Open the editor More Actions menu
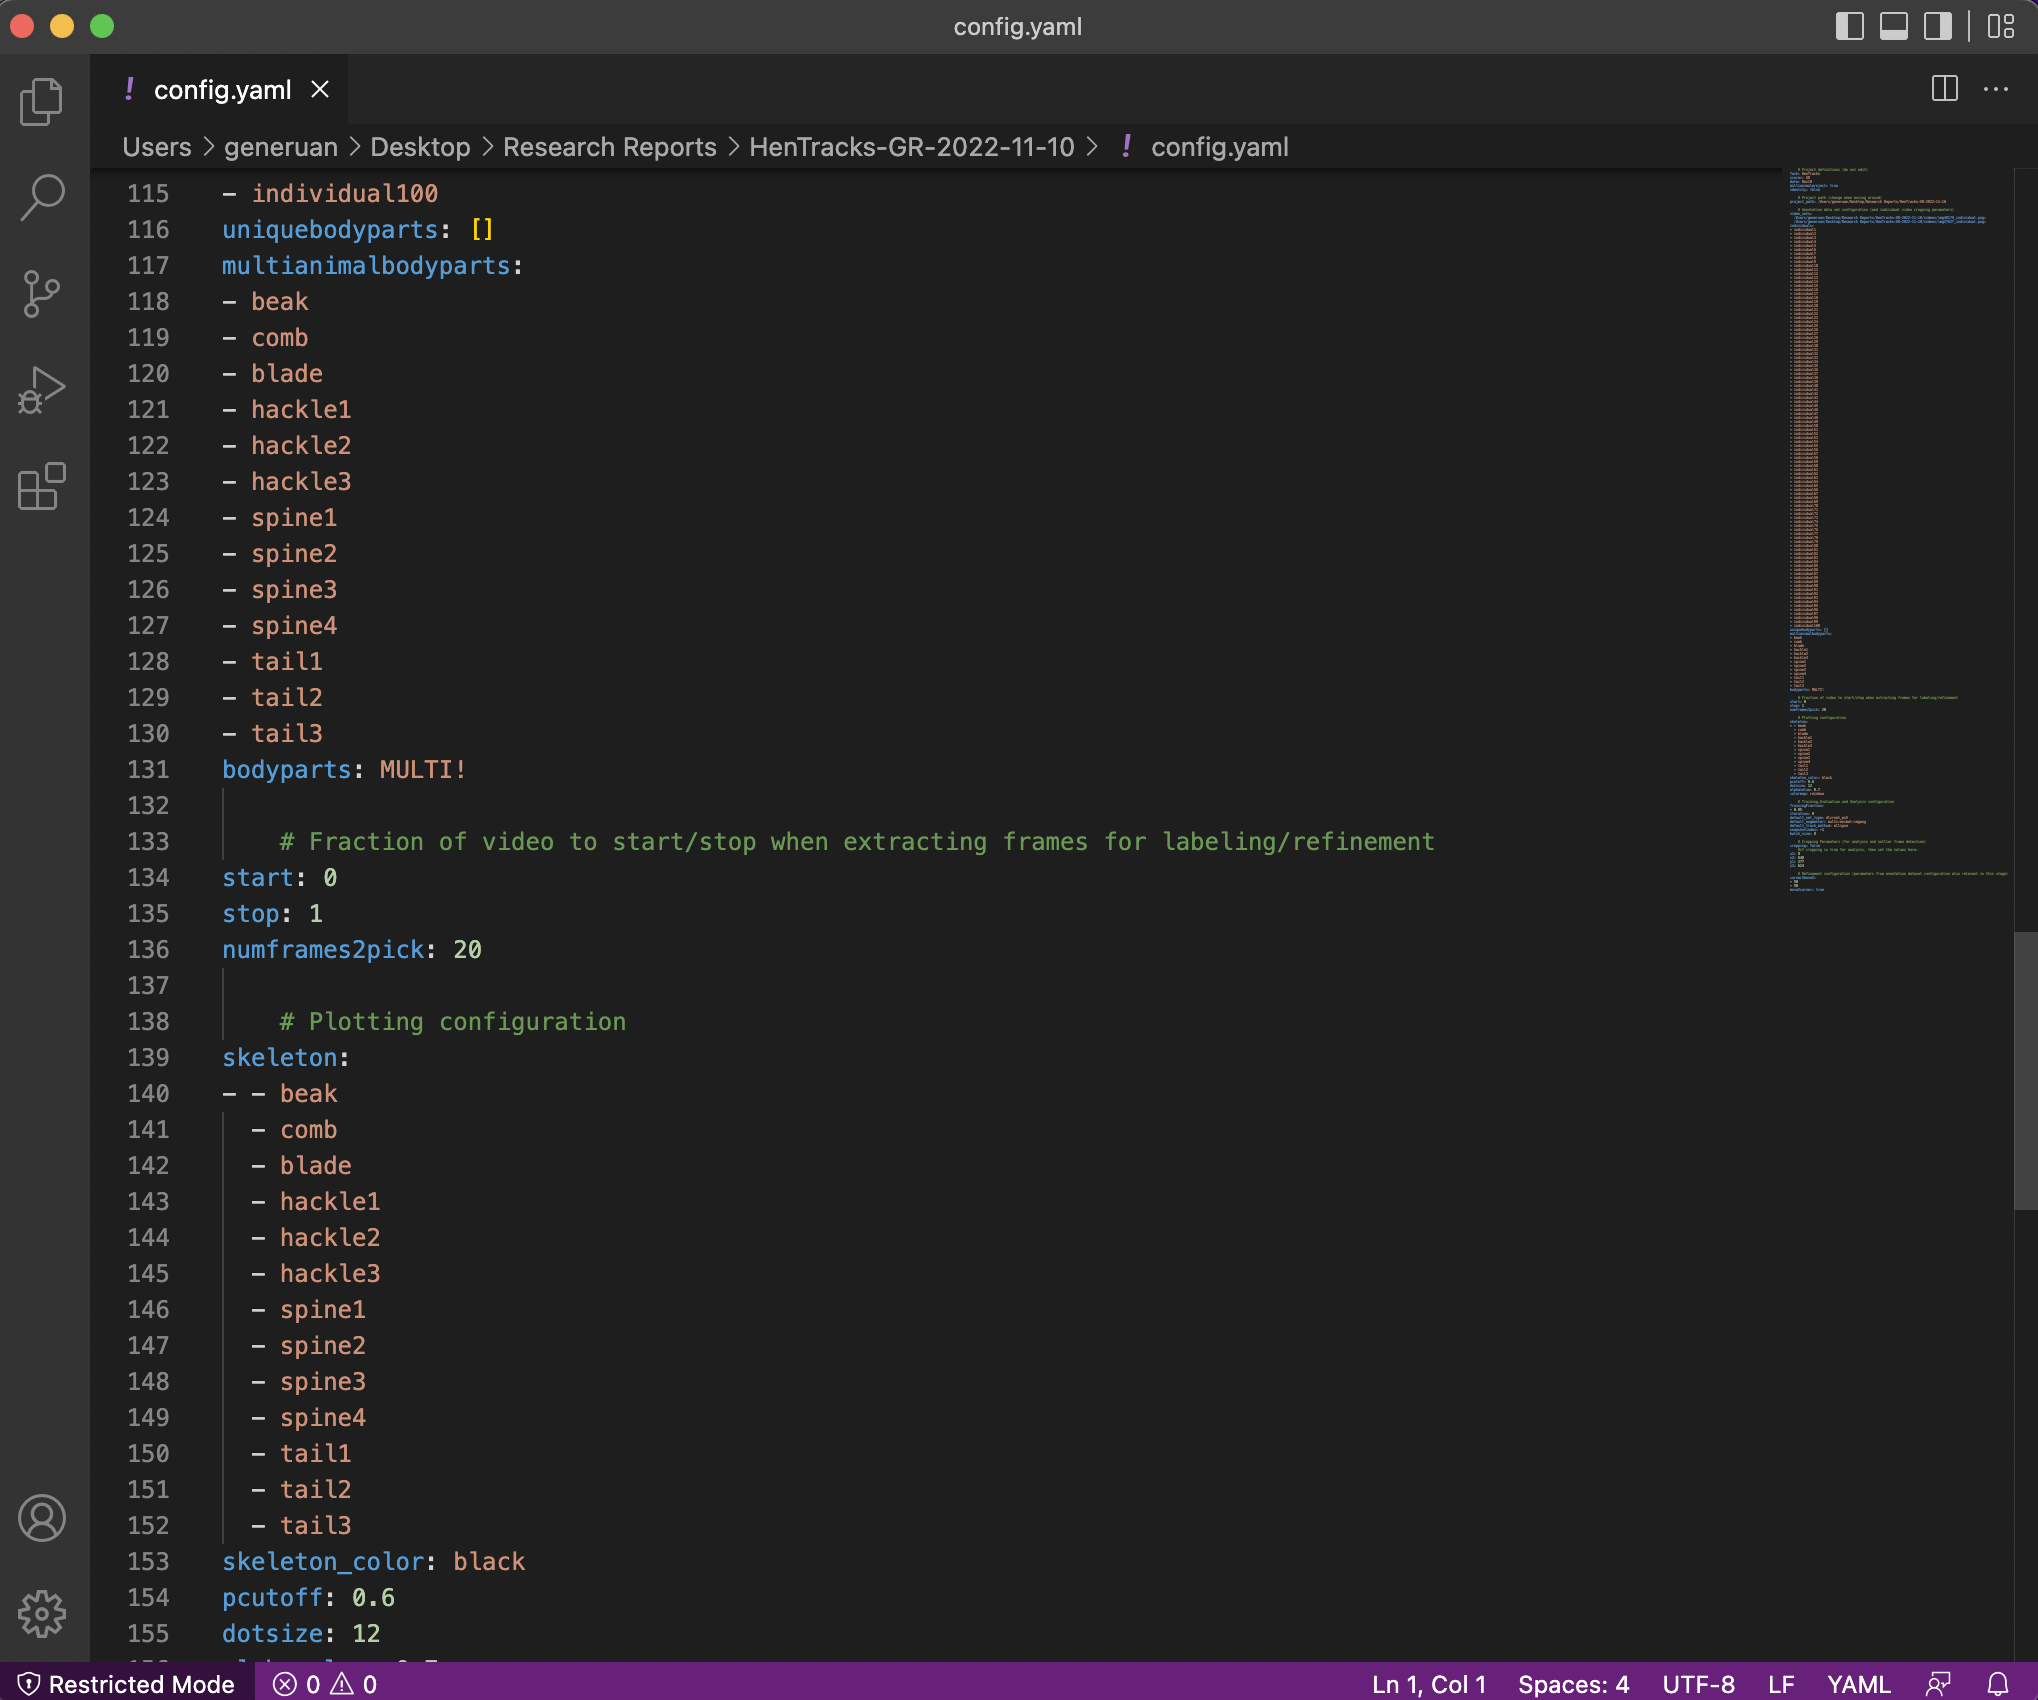Screen dimensions: 2038x1700 coord(1997,89)
